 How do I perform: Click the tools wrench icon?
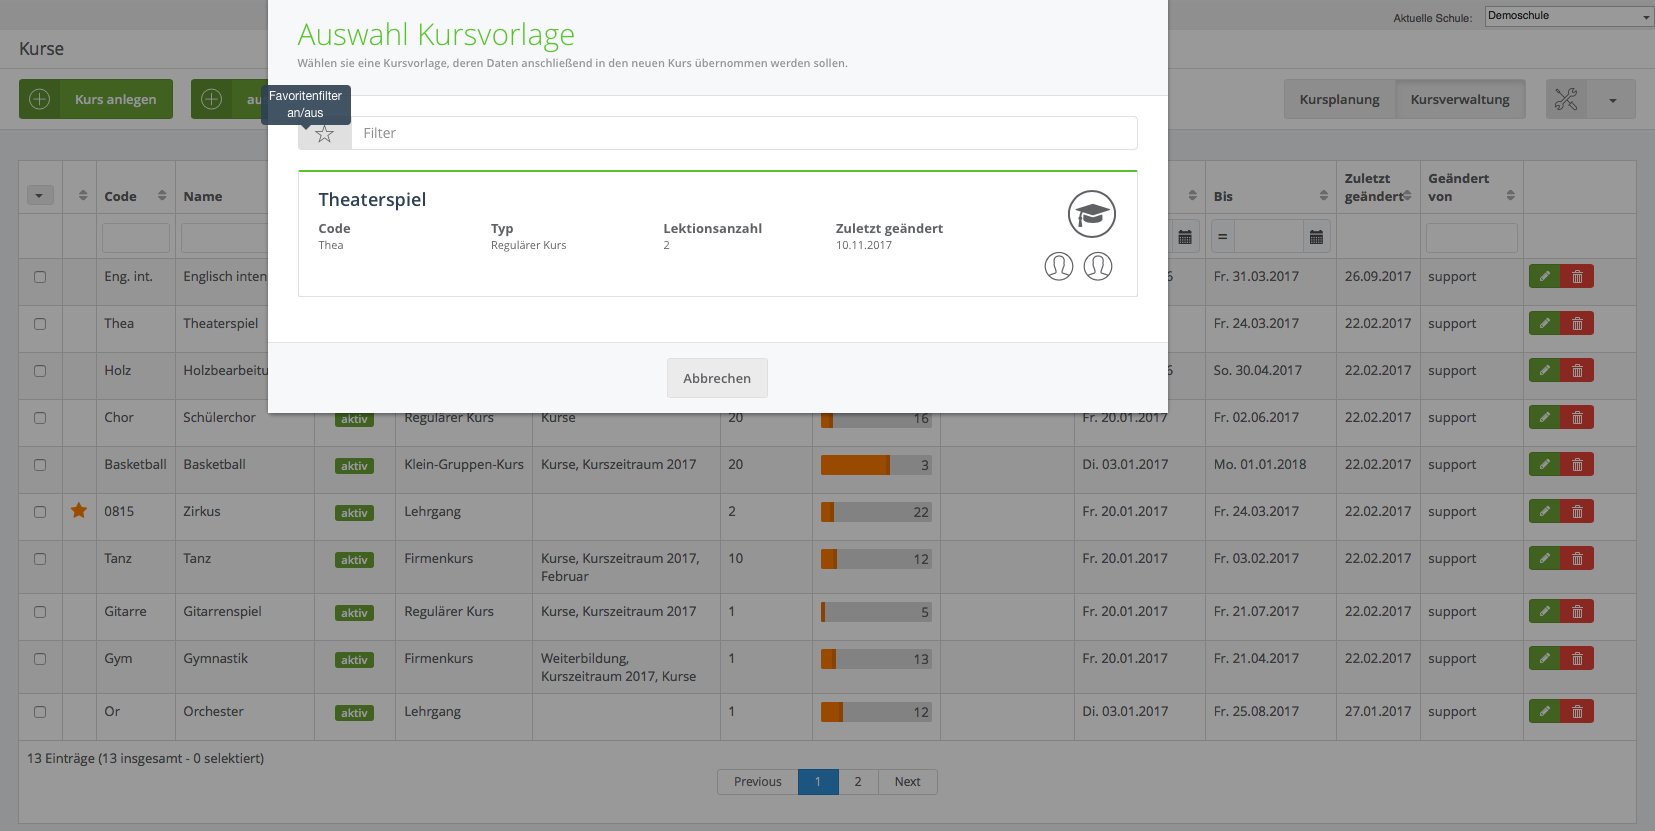click(1566, 99)
